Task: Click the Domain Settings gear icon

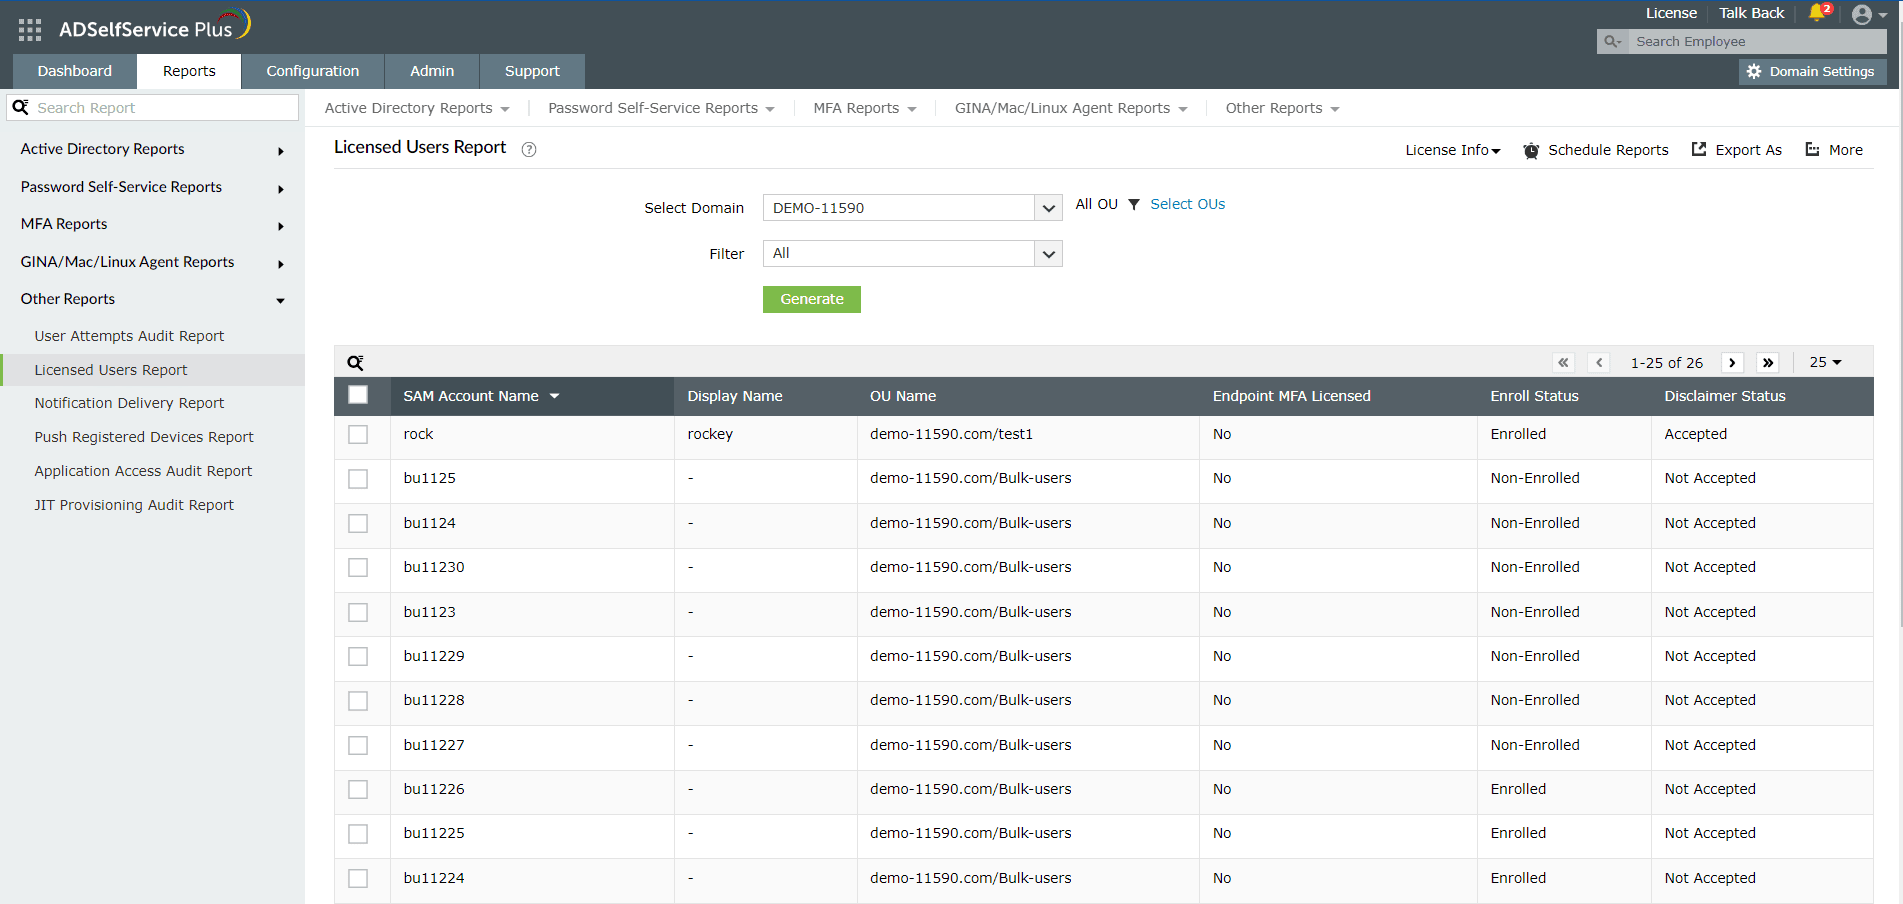Action: point(1754,72)
